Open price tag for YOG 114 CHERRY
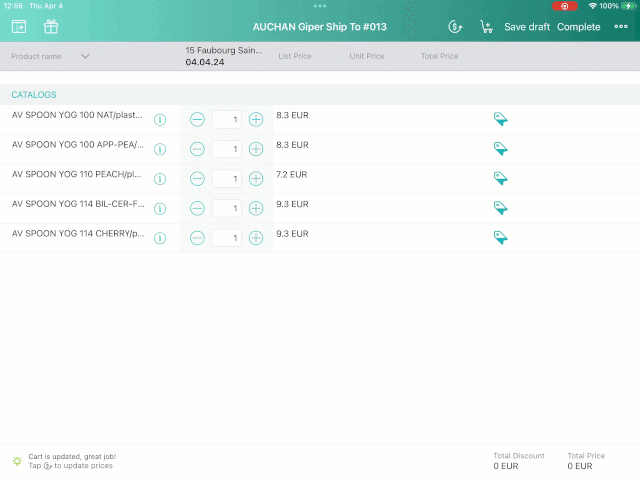The width and height of the screenshot is (640, 480). click(x=500, y=238)
